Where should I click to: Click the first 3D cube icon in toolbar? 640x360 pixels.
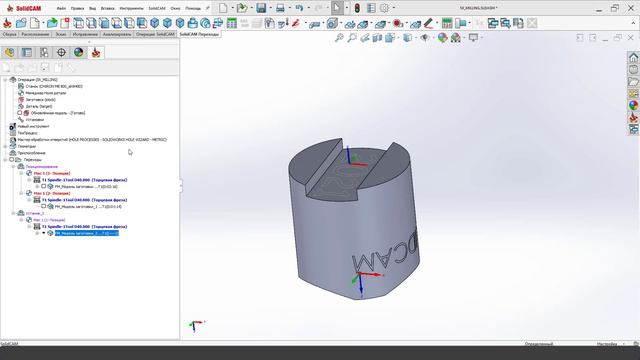pos(155,23)
